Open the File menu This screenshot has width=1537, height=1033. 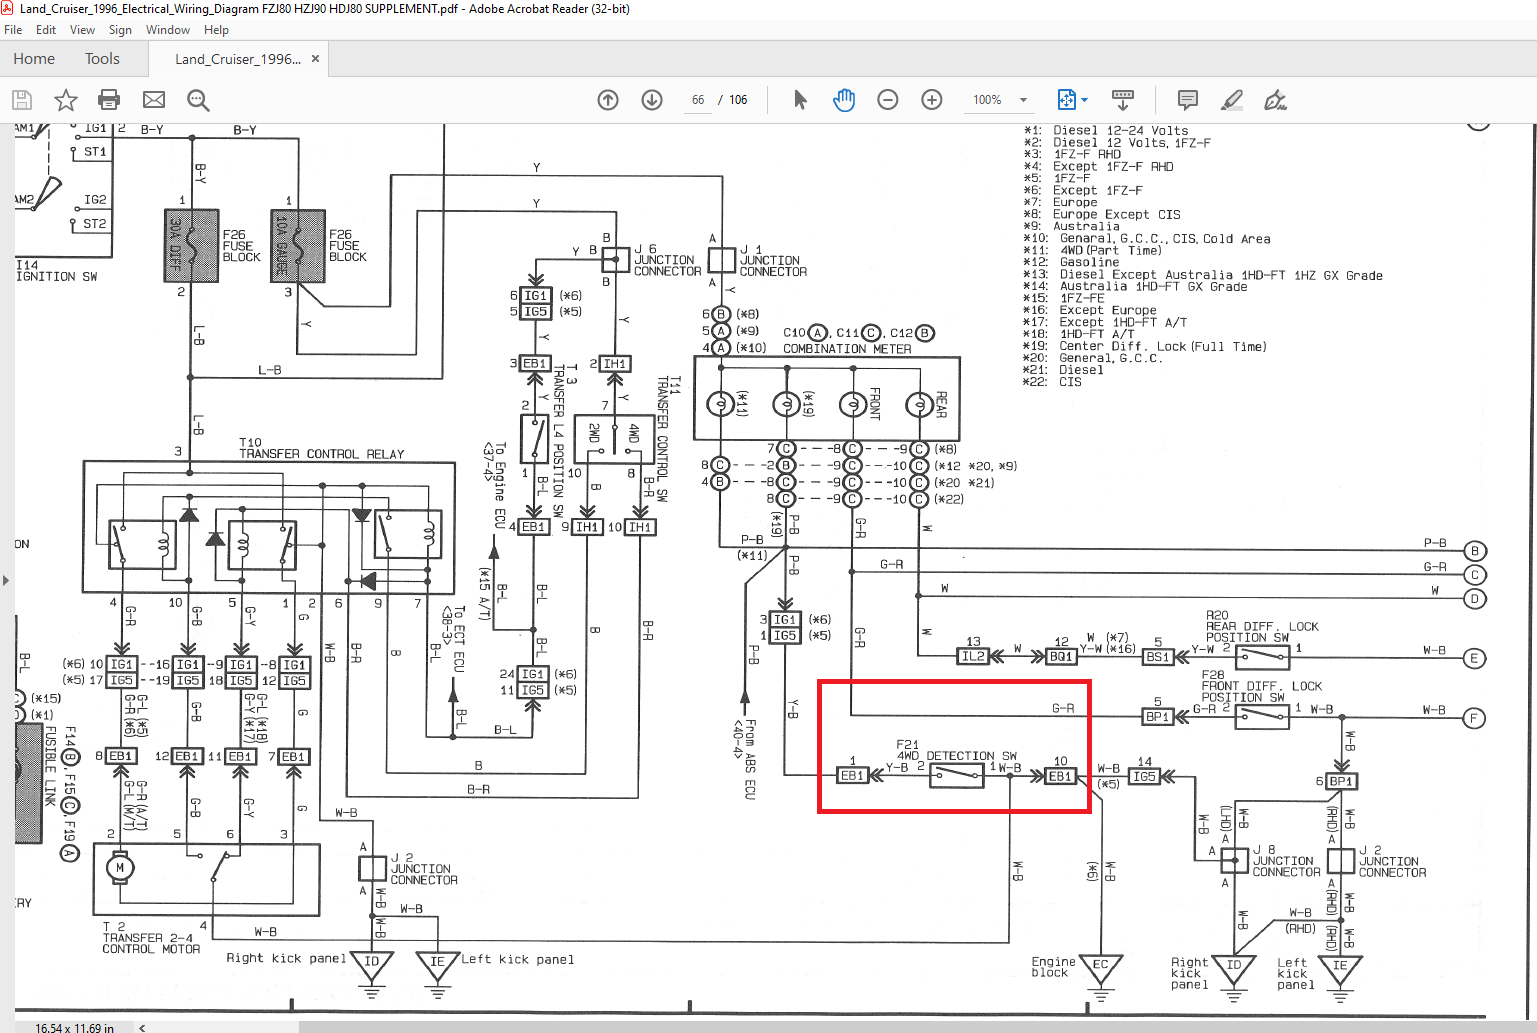[x=13, y=30]
